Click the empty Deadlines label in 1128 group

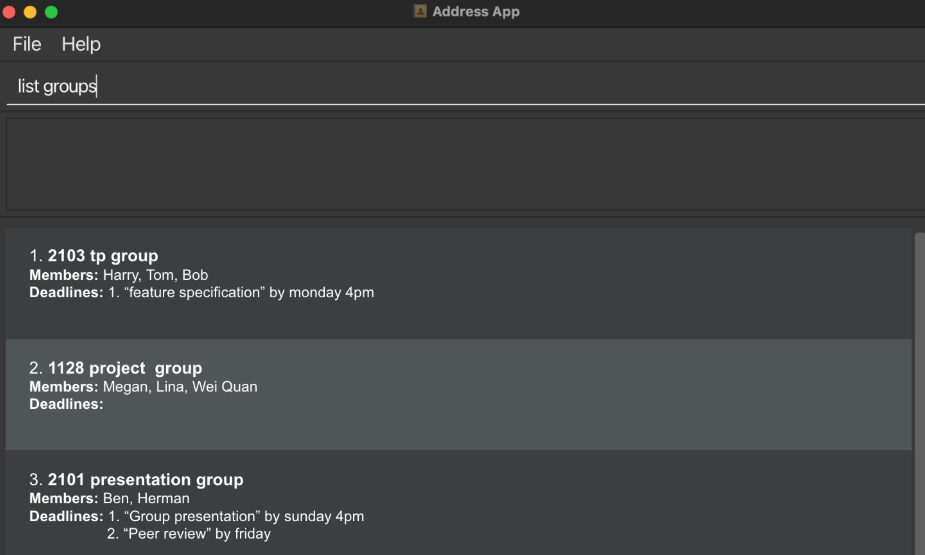66,405
